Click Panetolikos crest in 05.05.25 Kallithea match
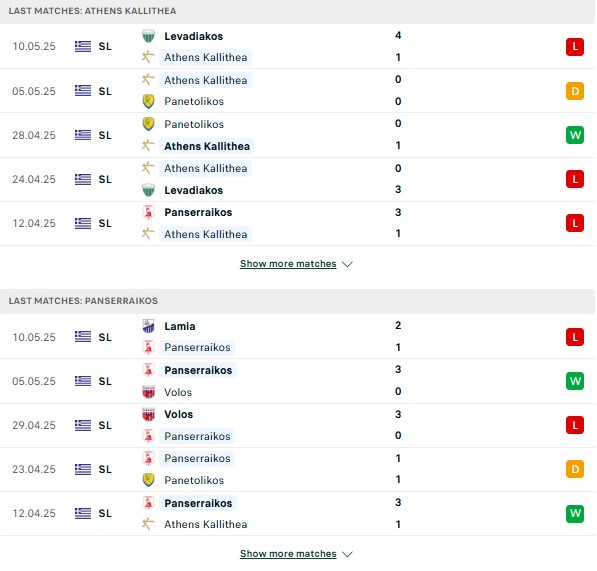The height and width of the screenshot is (571, 597). coord(148,102)
